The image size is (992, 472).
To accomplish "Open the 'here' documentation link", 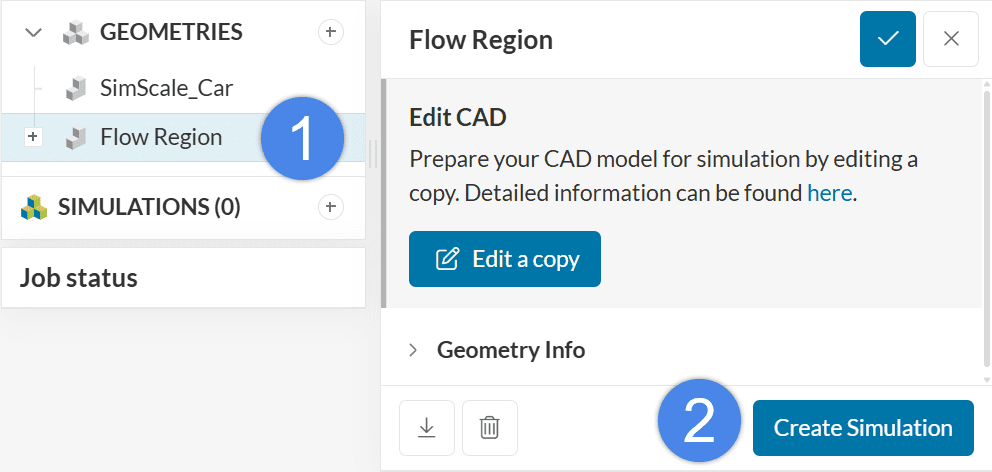I will click(830, 193).
